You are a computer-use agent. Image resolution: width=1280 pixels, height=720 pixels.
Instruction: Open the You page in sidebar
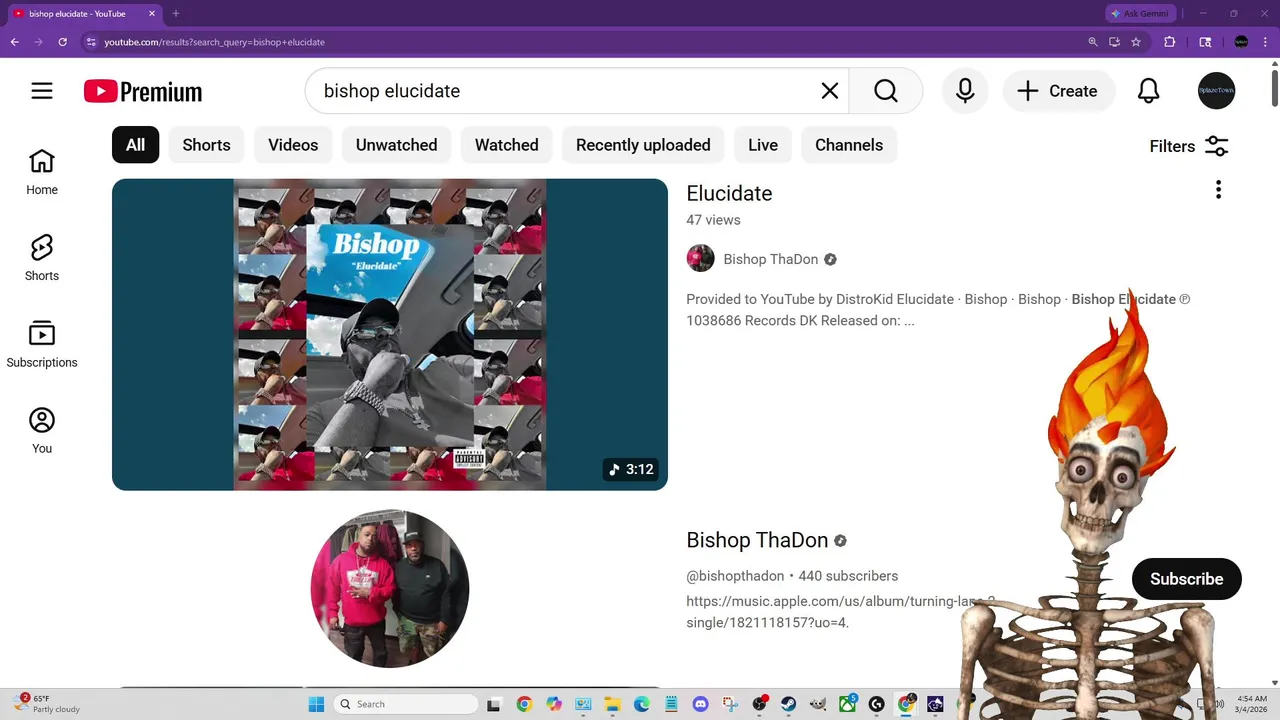pos(42,431)
